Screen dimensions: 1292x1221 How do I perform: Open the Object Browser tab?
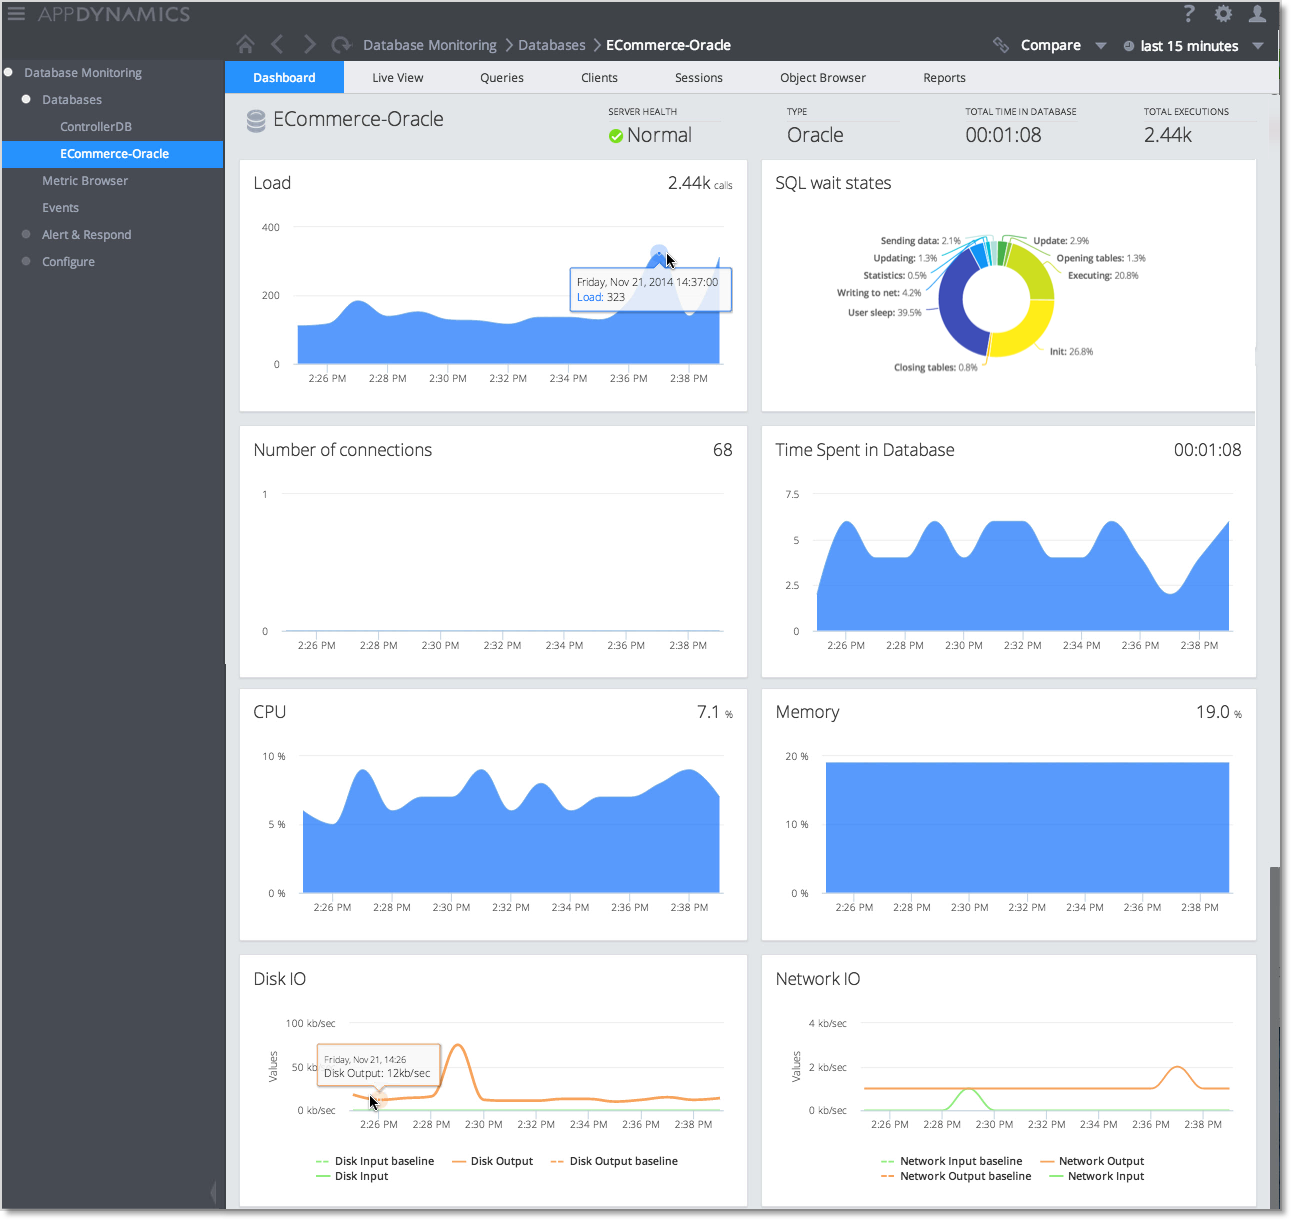pos(823,77)
